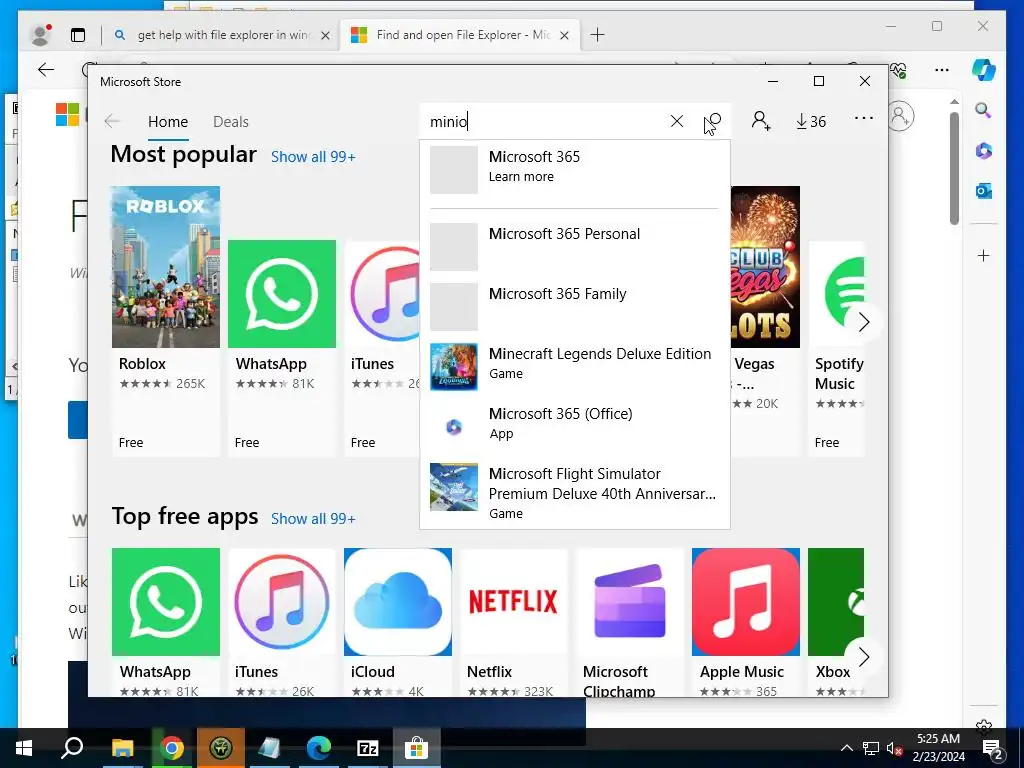The height and width of the screenshot is (768, 1024).
Task: Open the Apple Music app tile
Action: [746, 622]
